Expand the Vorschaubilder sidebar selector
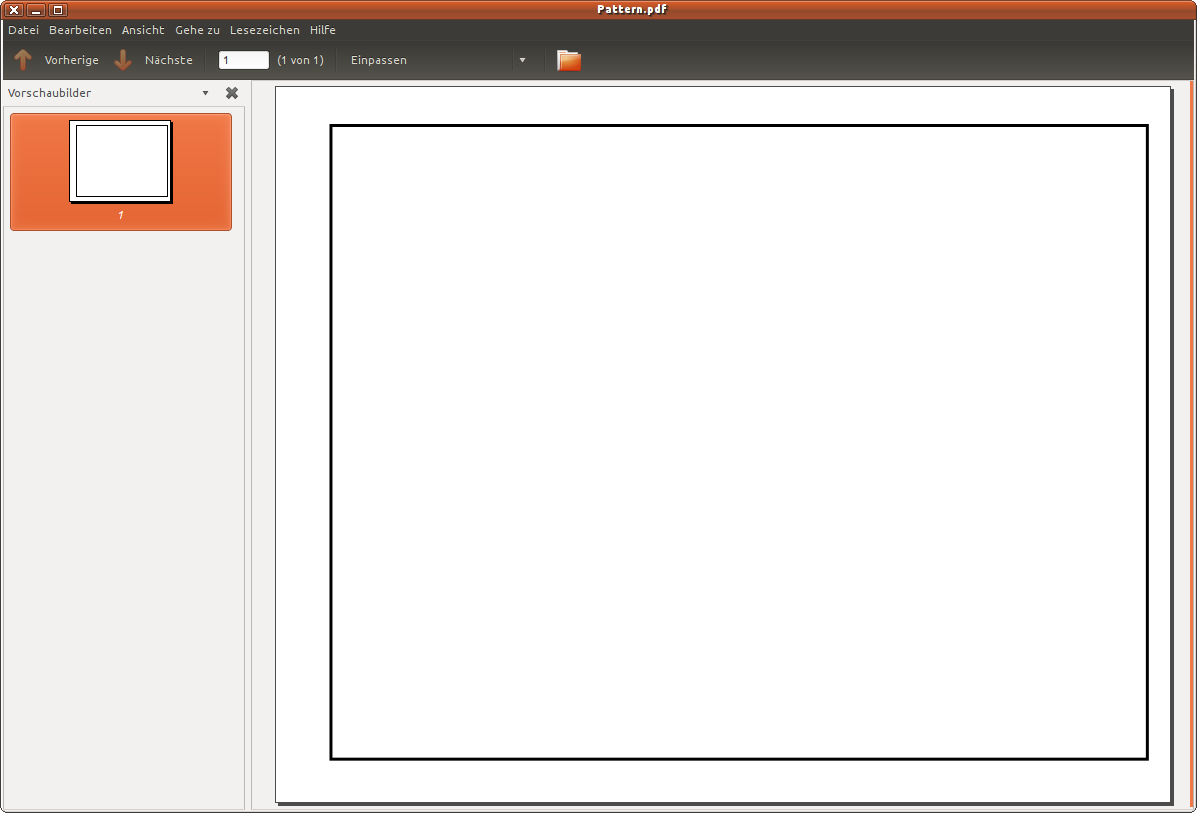Viewport: 1197px width, 813px height. click(x=205, y=93)
